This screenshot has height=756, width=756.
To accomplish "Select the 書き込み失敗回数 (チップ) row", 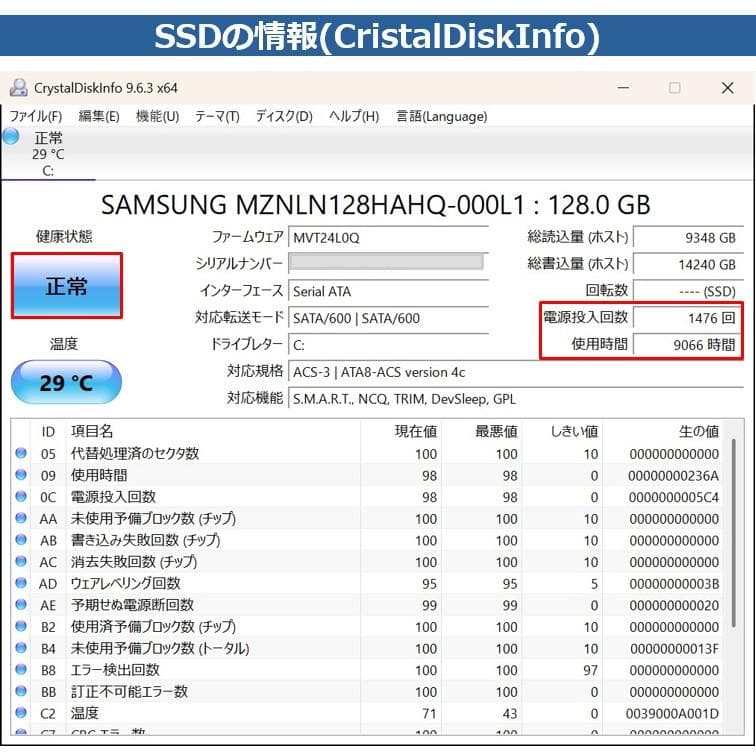I will tap(367, 540).
